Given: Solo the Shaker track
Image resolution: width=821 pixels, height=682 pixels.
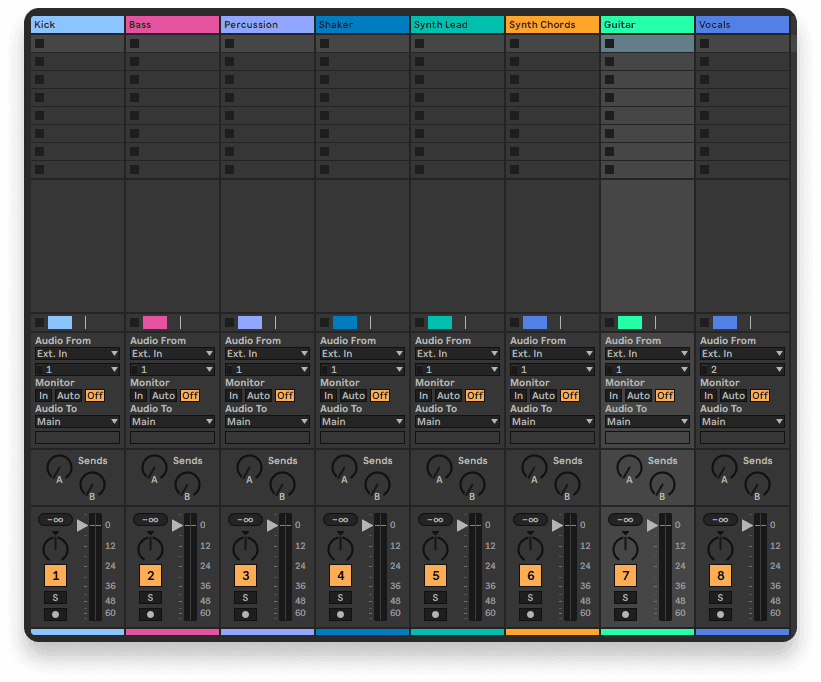Looking at the screenshot, I should point(340,598).
